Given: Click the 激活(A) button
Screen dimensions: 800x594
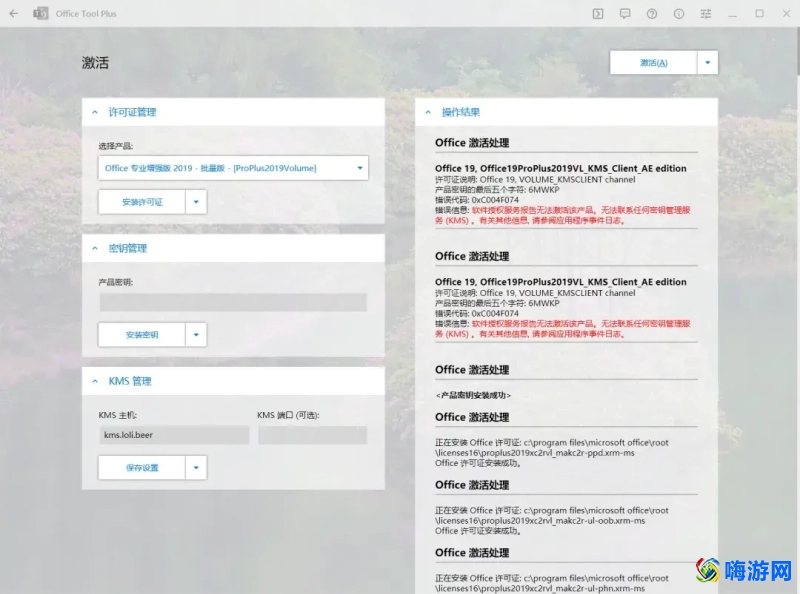Looking at the screenshot, I should point(653,62).
